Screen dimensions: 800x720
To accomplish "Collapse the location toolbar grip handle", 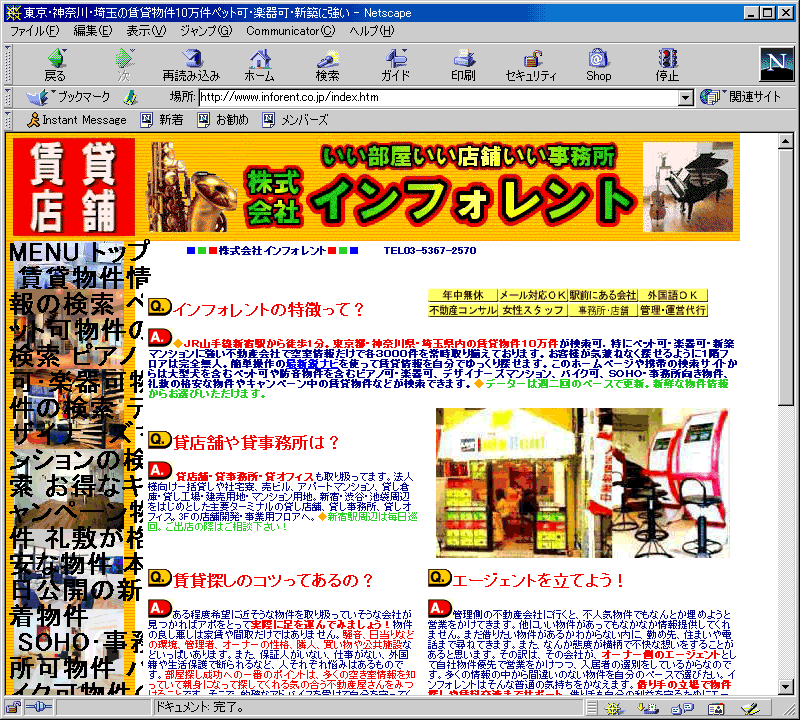I will [x=8, y=97].
